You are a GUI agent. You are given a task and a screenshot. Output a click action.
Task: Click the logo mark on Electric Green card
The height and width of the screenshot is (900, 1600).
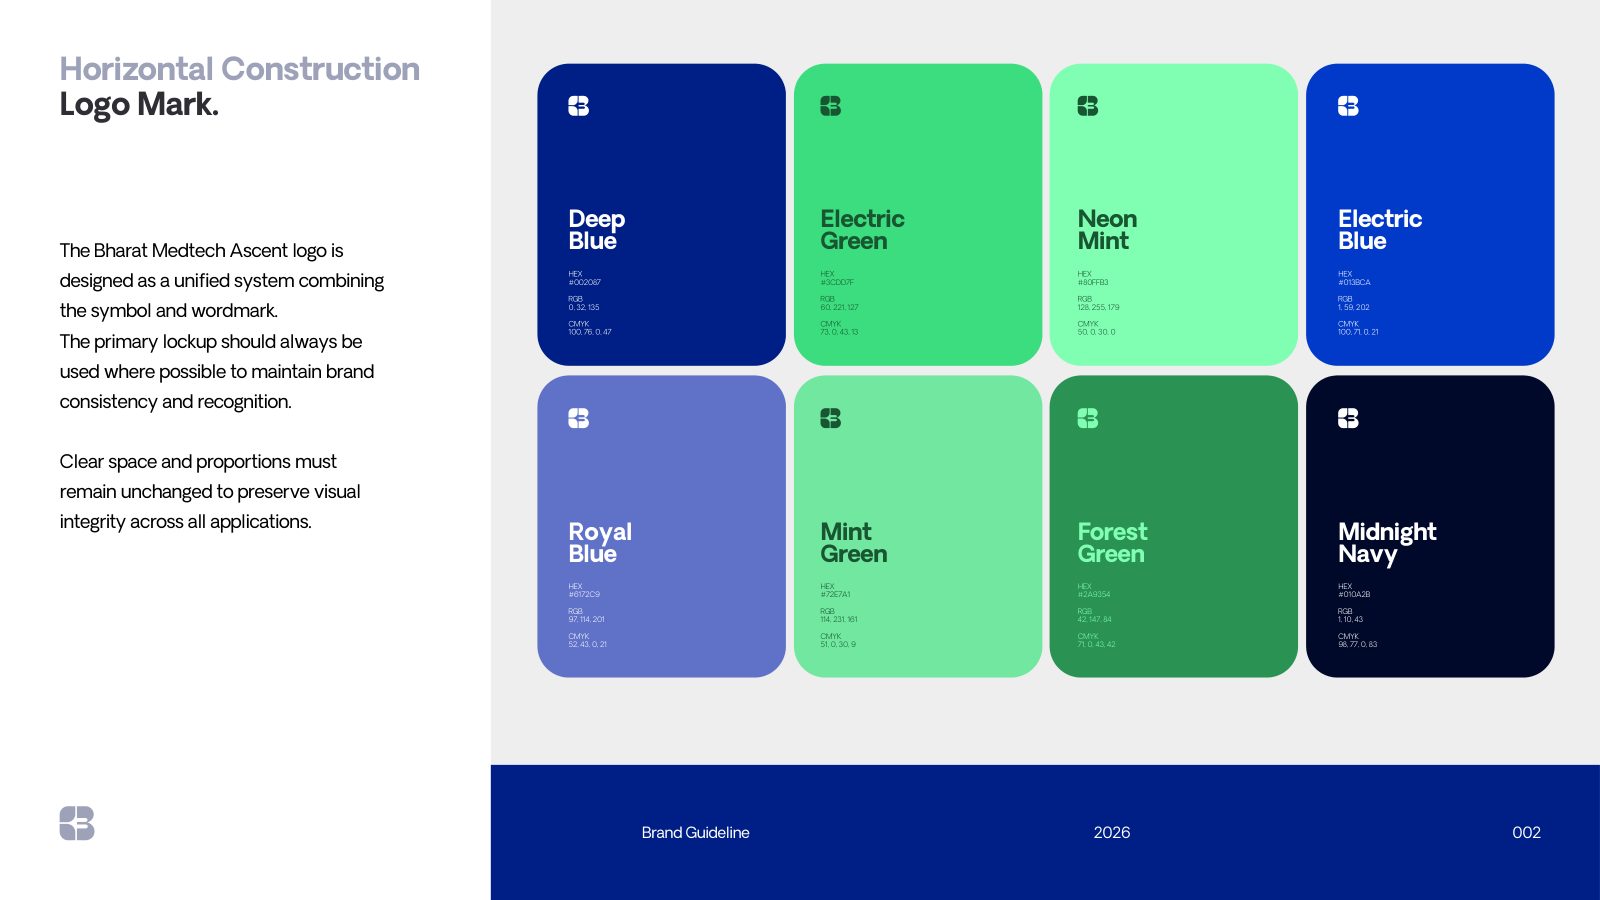pyautogui.click(x=831, y=106)
